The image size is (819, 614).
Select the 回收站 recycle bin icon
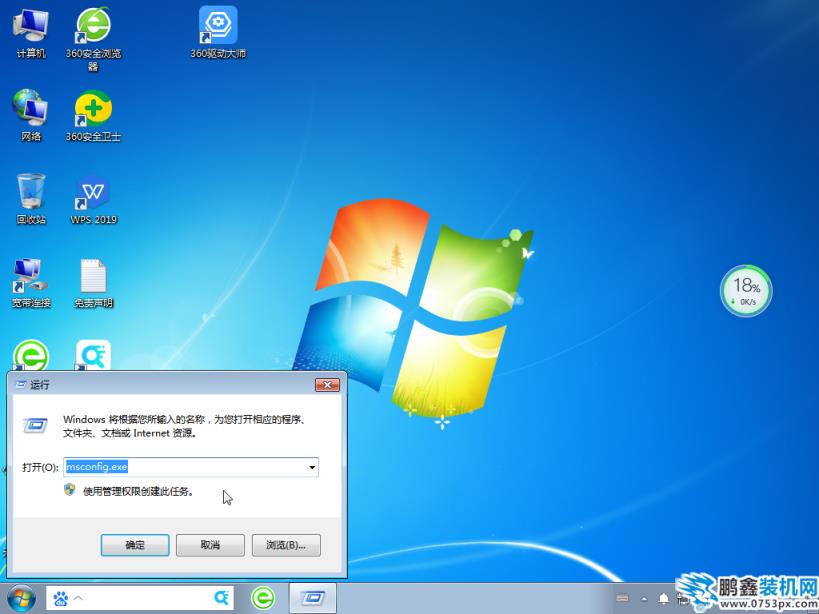coord(31,198)
